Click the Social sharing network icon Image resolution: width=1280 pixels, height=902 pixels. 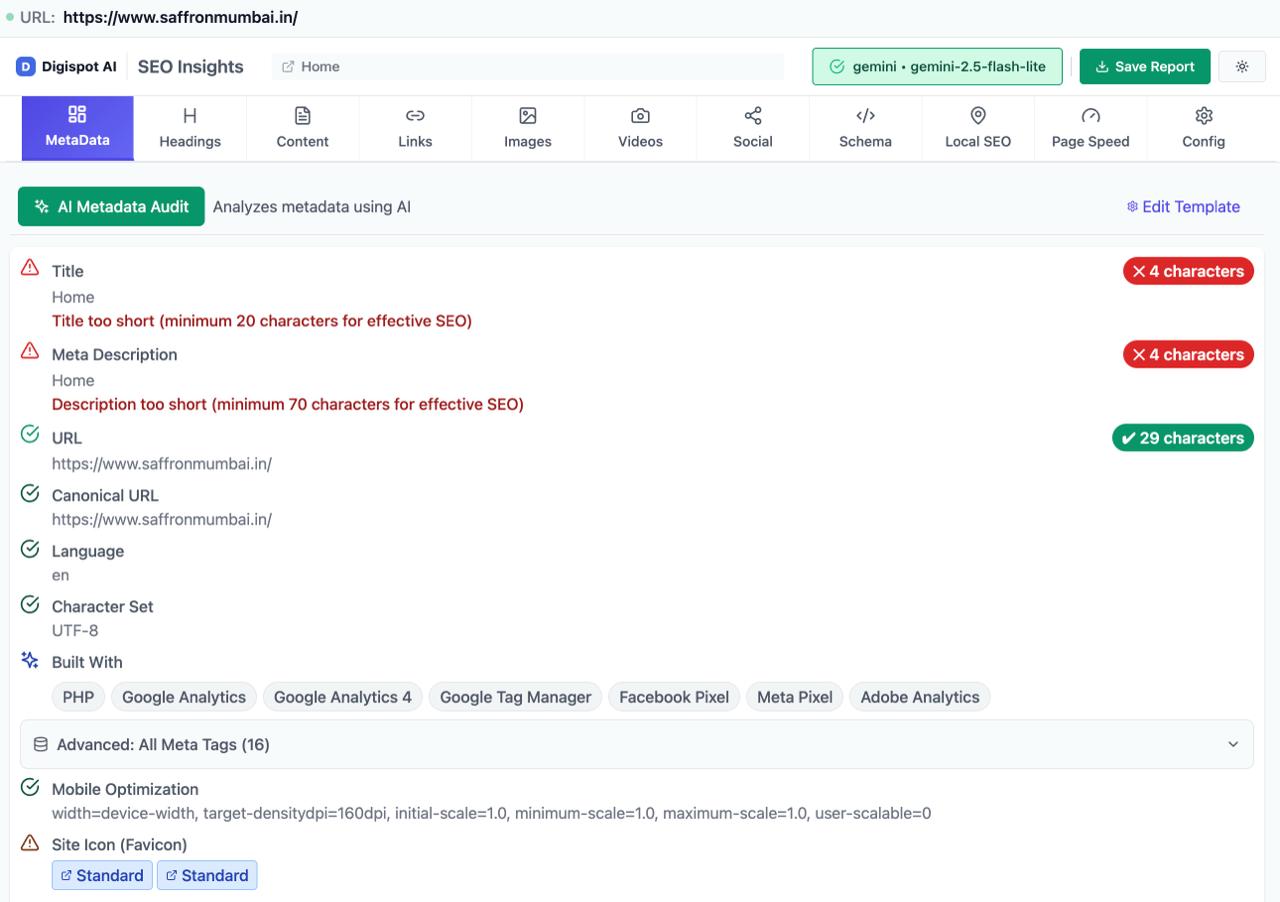752,115
